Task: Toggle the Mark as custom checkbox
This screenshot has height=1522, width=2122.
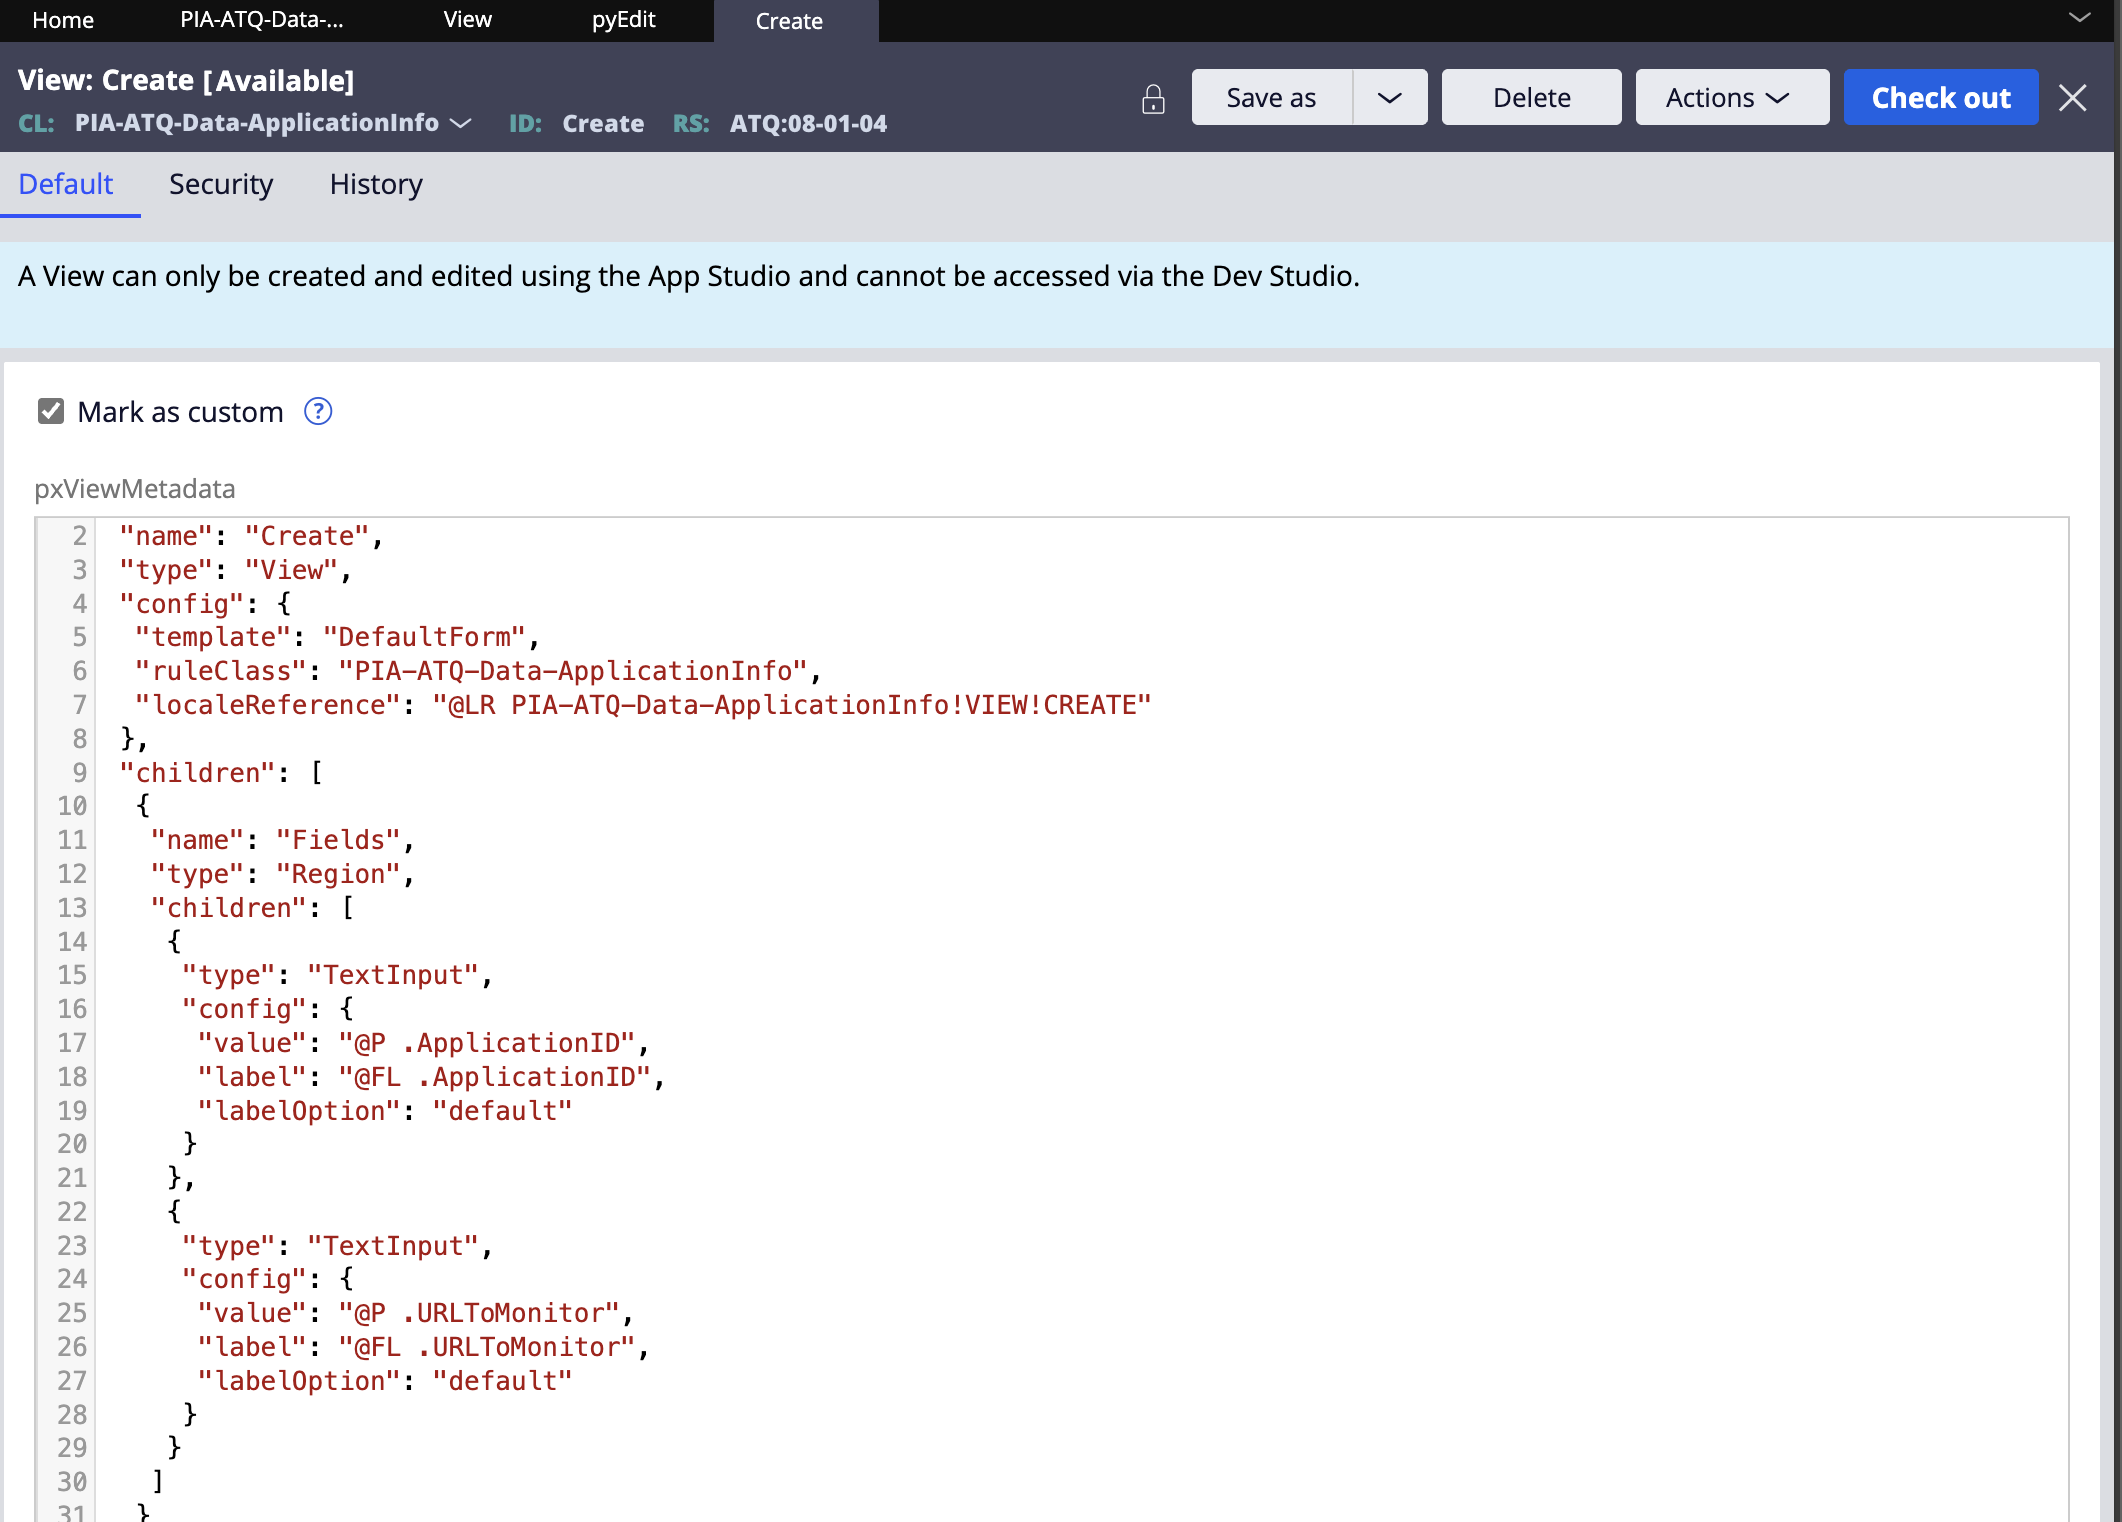Action: click(x=51, y=411)
